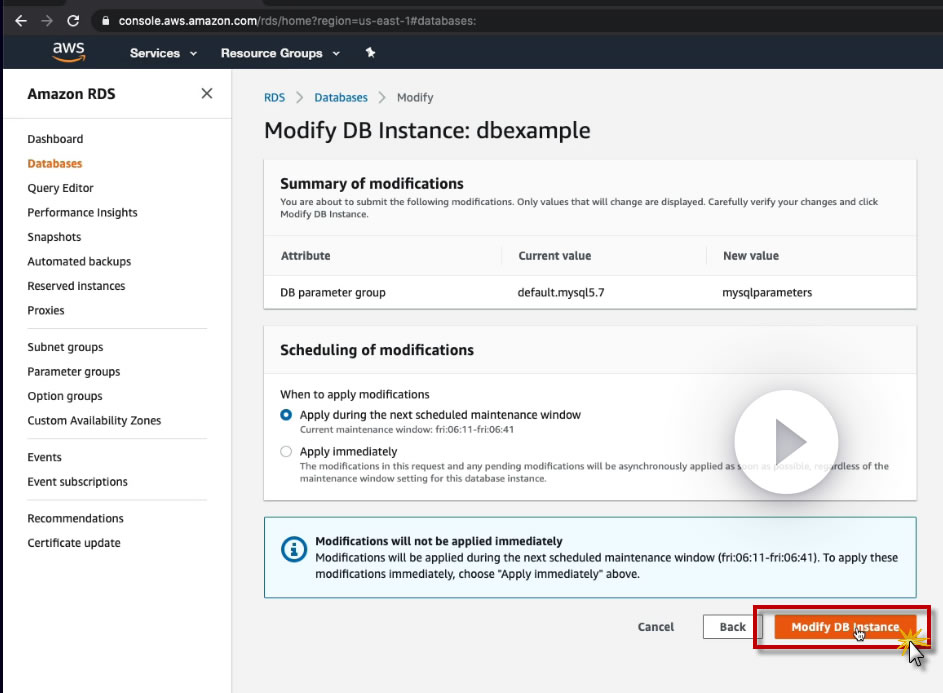Go to the Databases breadcrumb link
Image resolution: width=943 pixels, height=693 pixels.
pos(341,97)
